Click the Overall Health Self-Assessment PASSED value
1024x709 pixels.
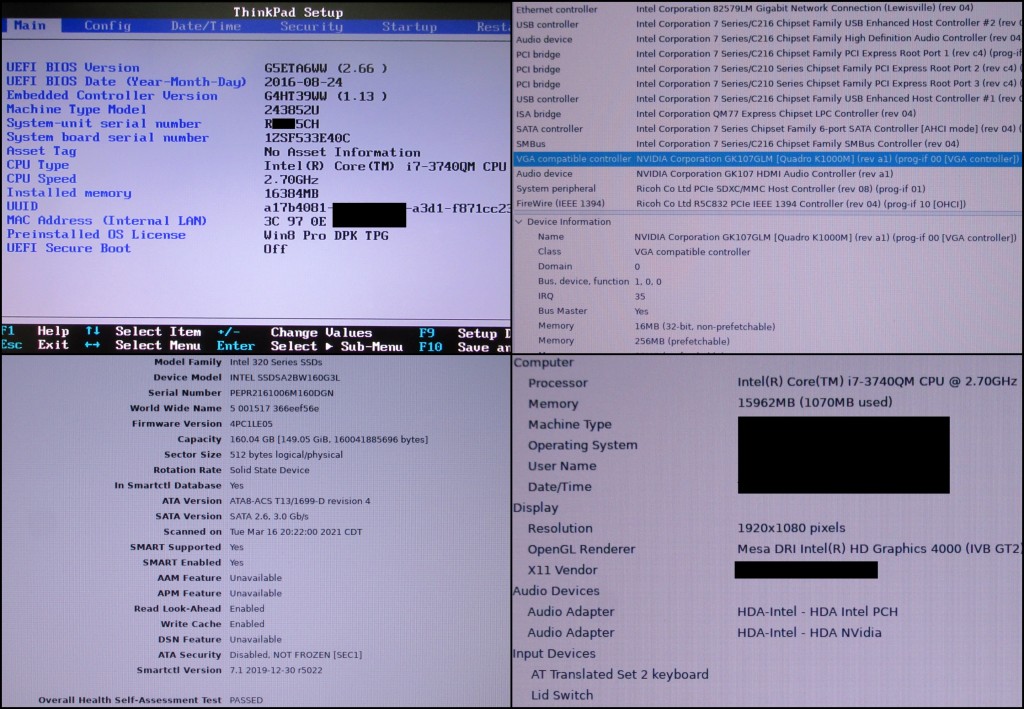246,701
